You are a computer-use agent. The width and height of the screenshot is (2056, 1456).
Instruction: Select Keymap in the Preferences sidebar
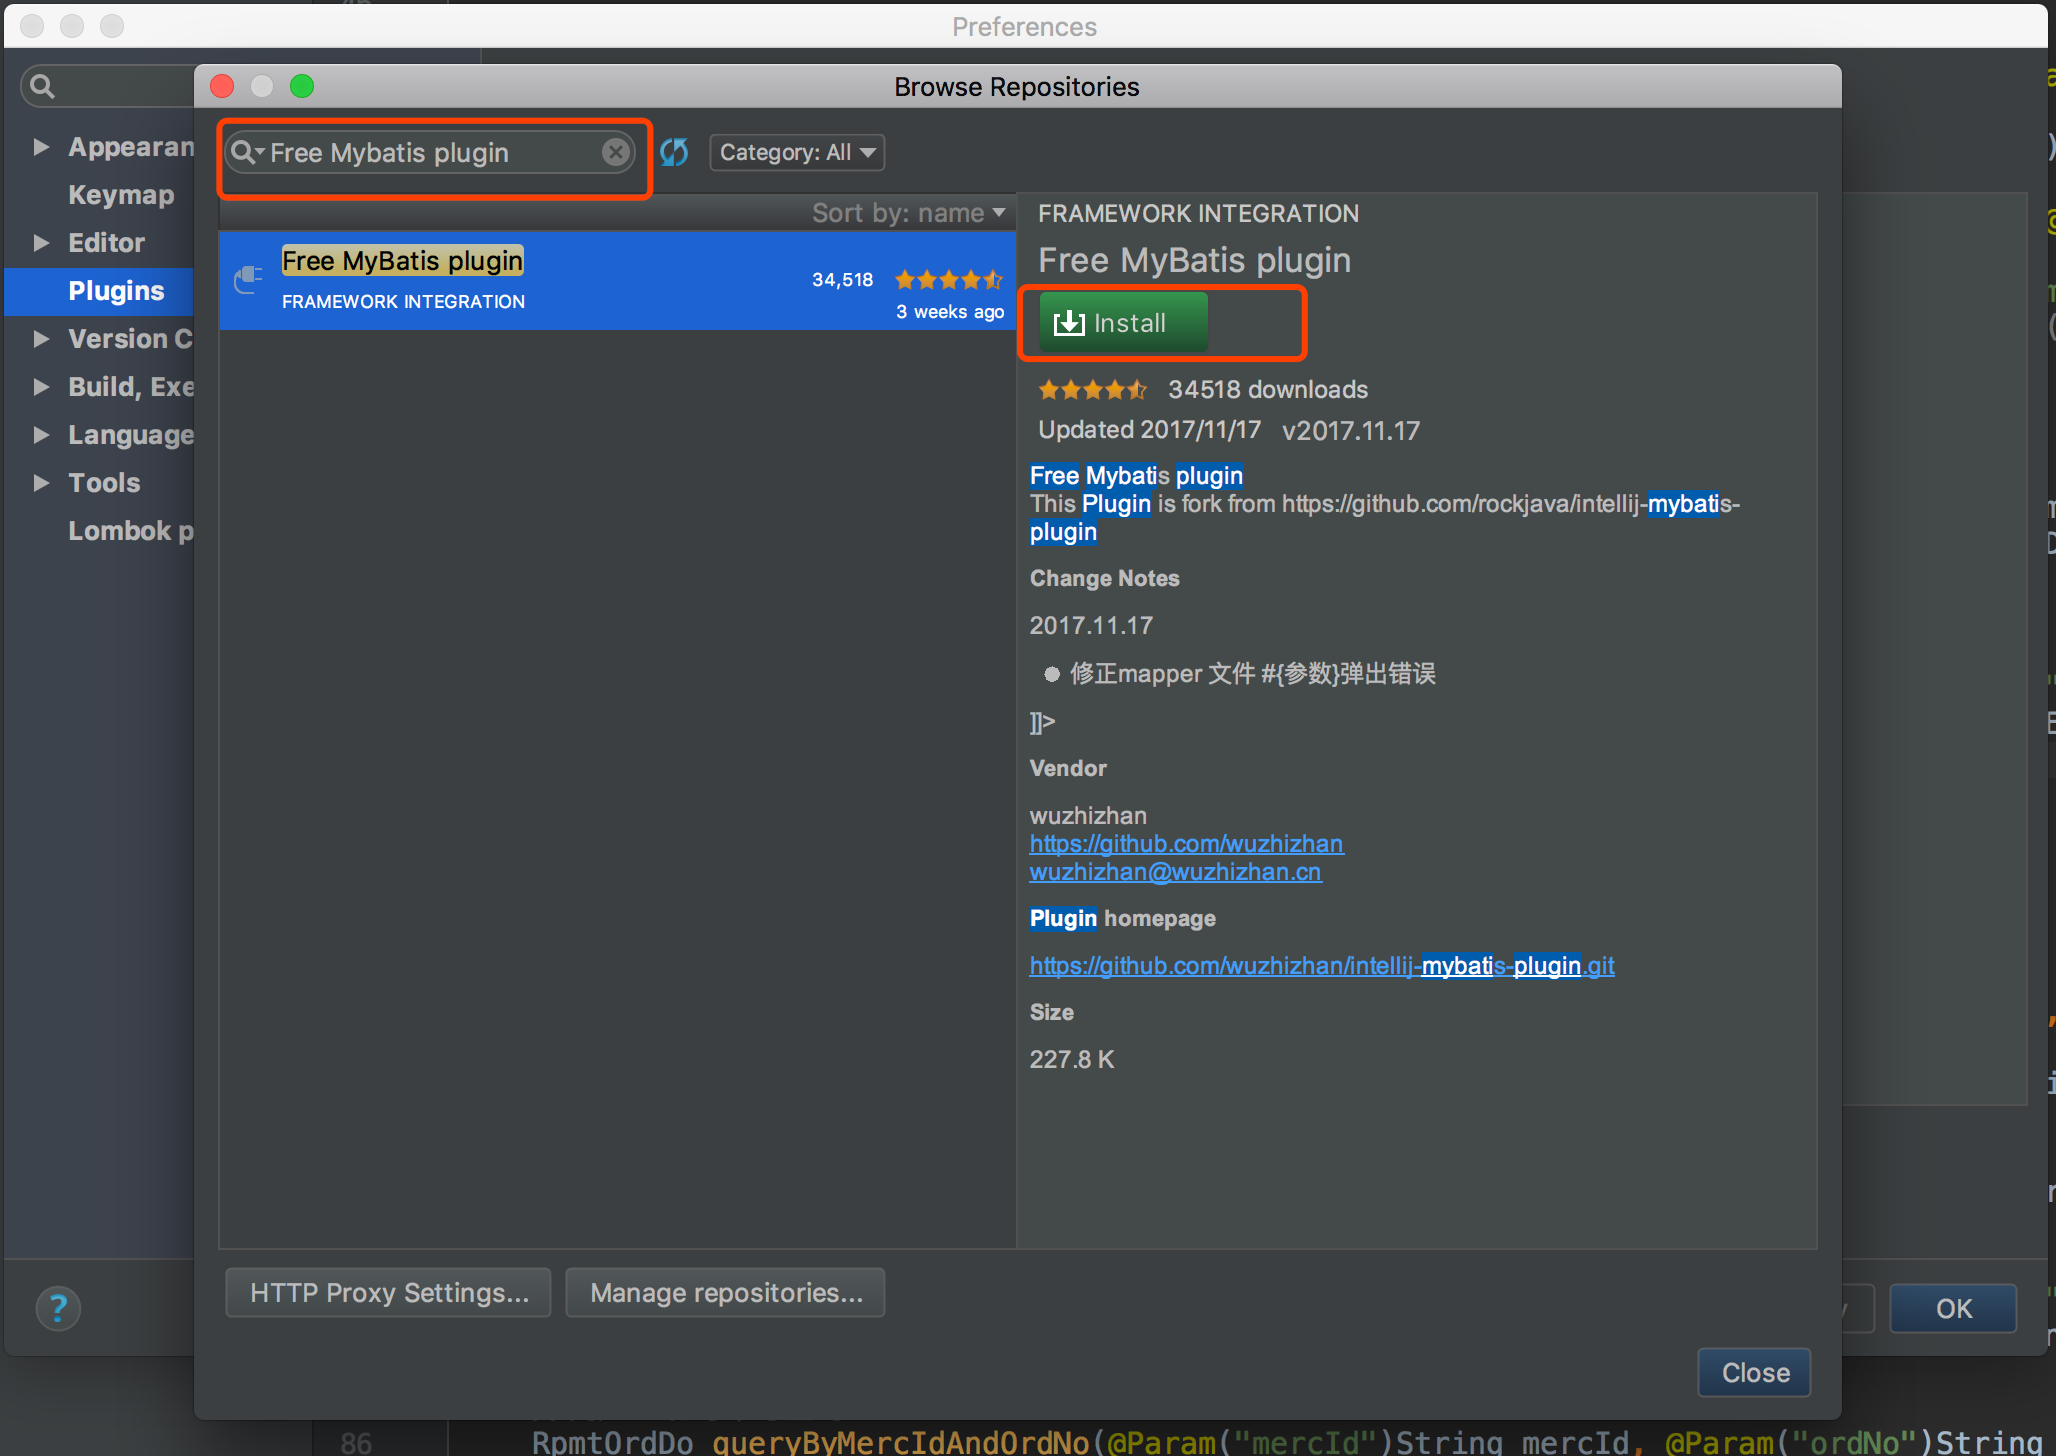121,195
